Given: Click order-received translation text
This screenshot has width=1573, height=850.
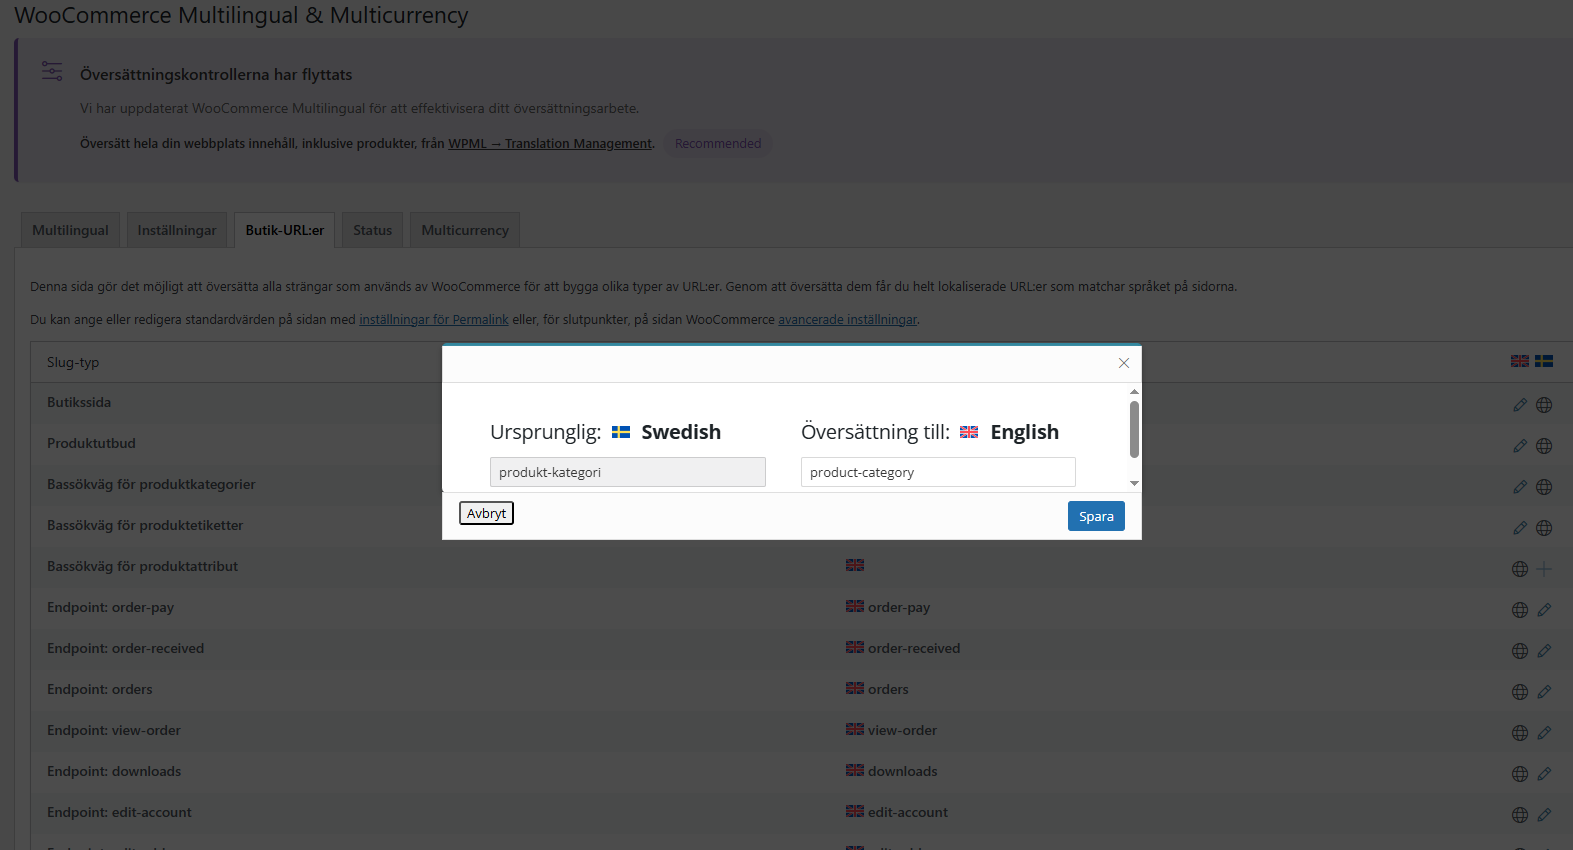Looking at the screenshot, I should (x=914, y=648).
